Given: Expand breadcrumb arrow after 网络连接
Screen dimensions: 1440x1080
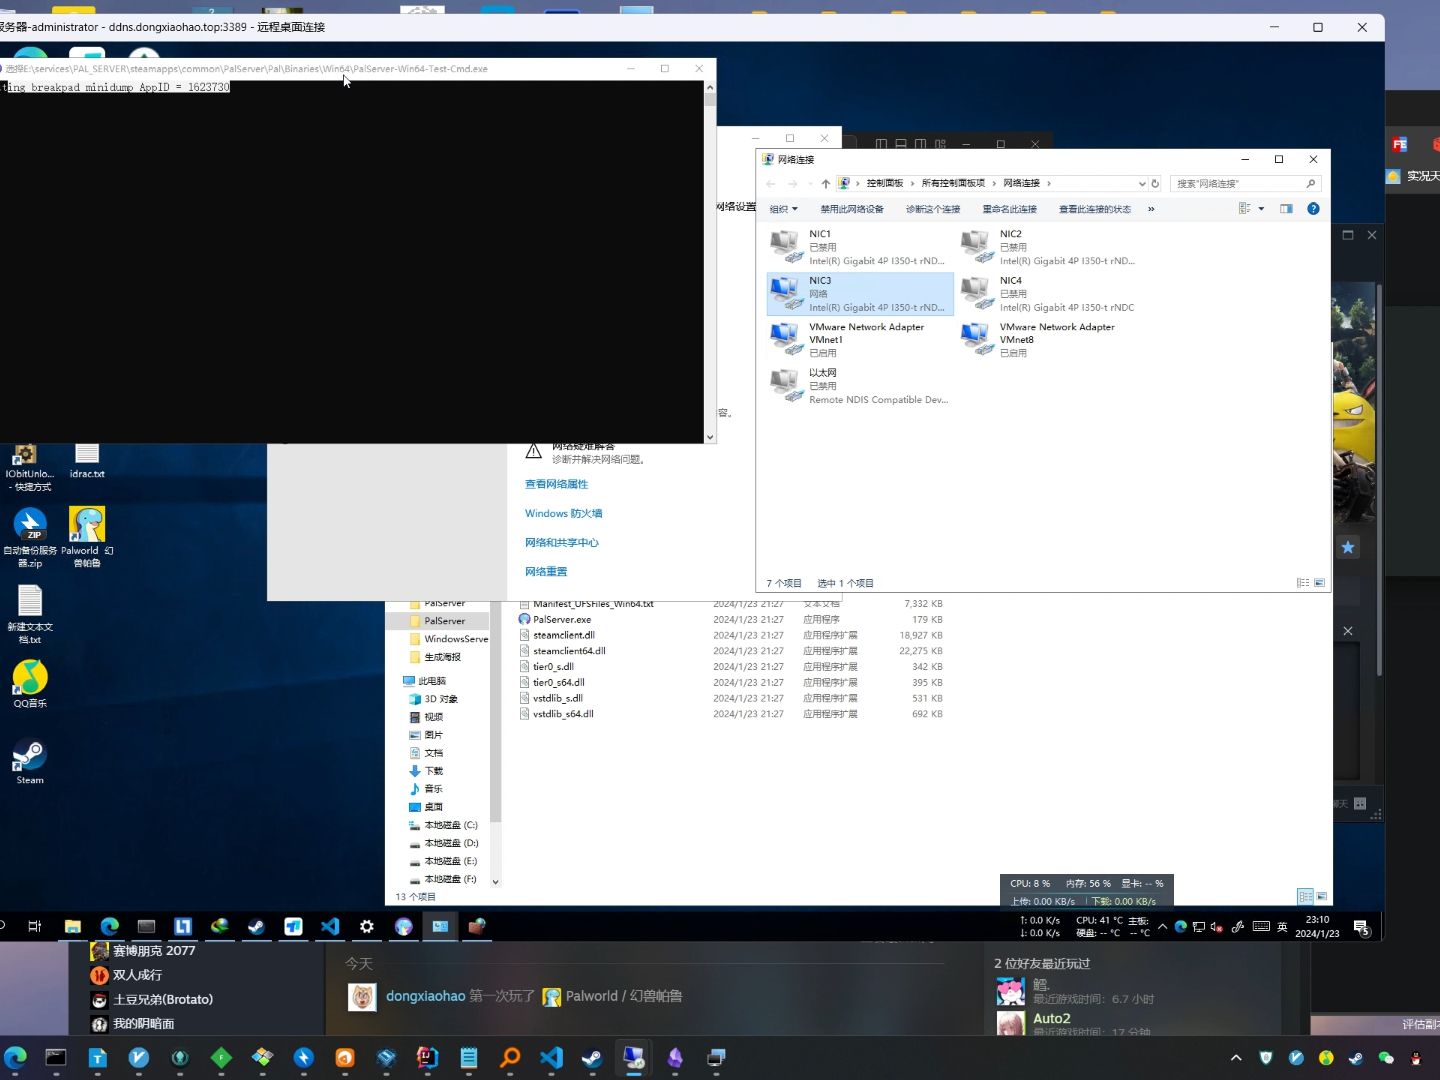Looking at the screenshot, I should pos(1049,184).
